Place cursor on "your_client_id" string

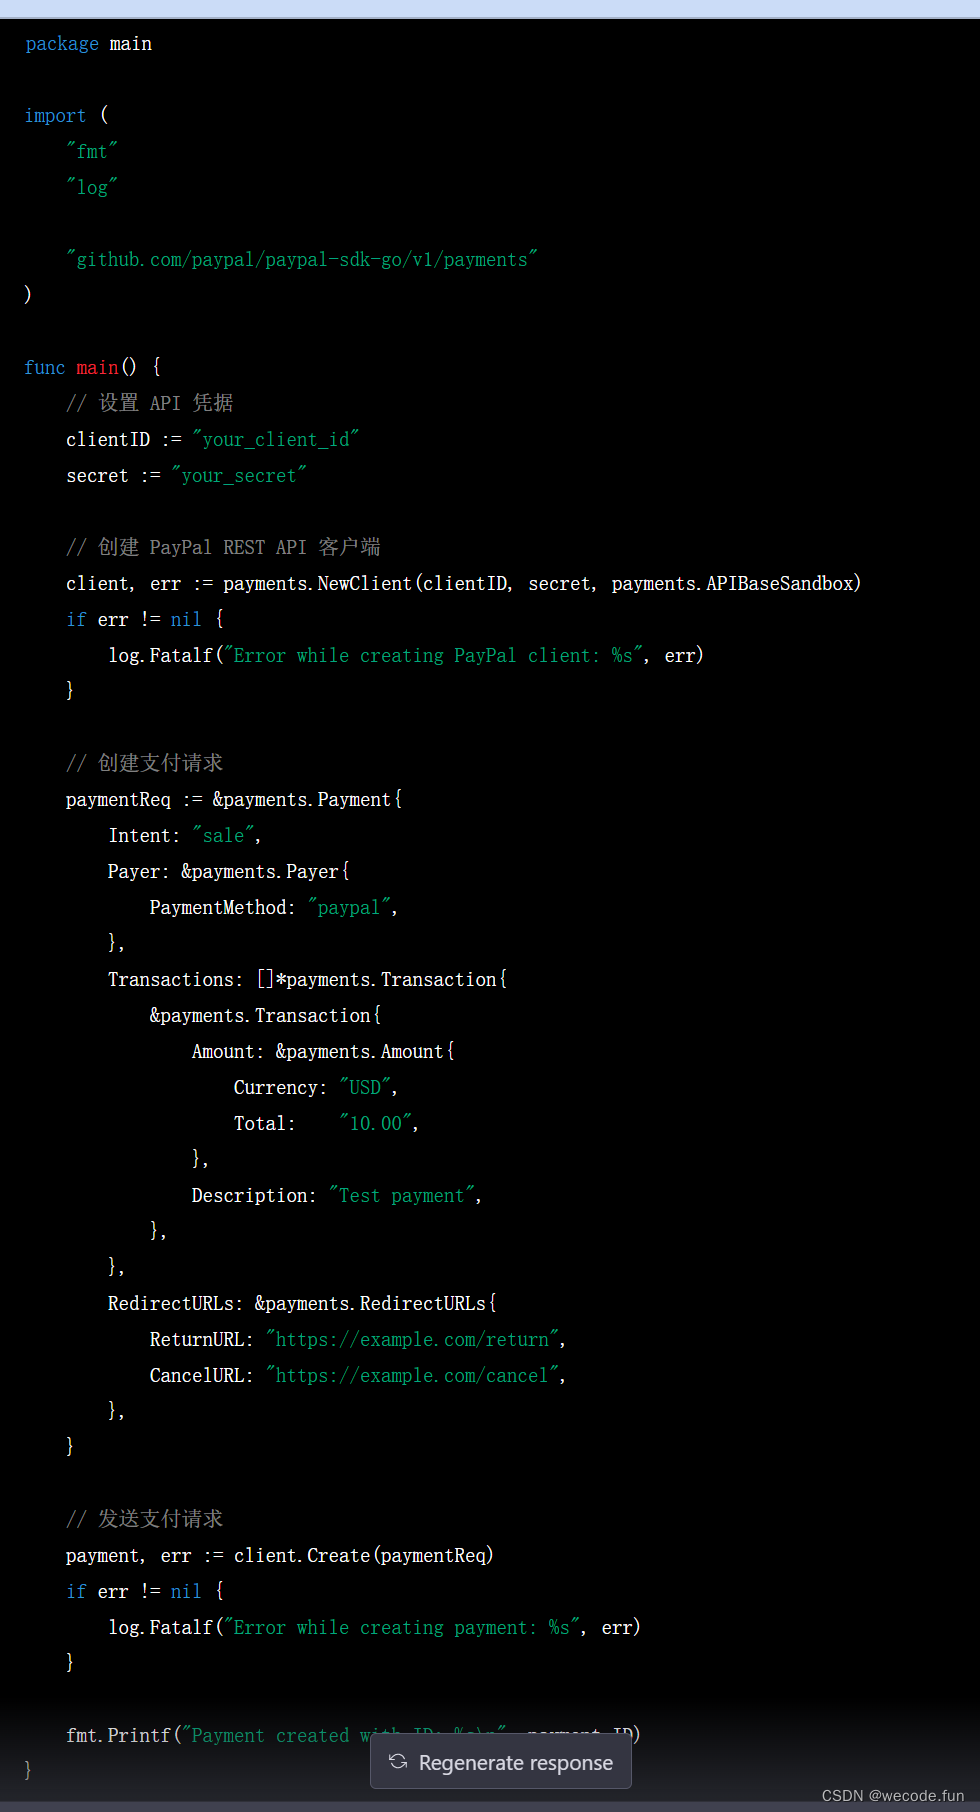pos(275,440)
